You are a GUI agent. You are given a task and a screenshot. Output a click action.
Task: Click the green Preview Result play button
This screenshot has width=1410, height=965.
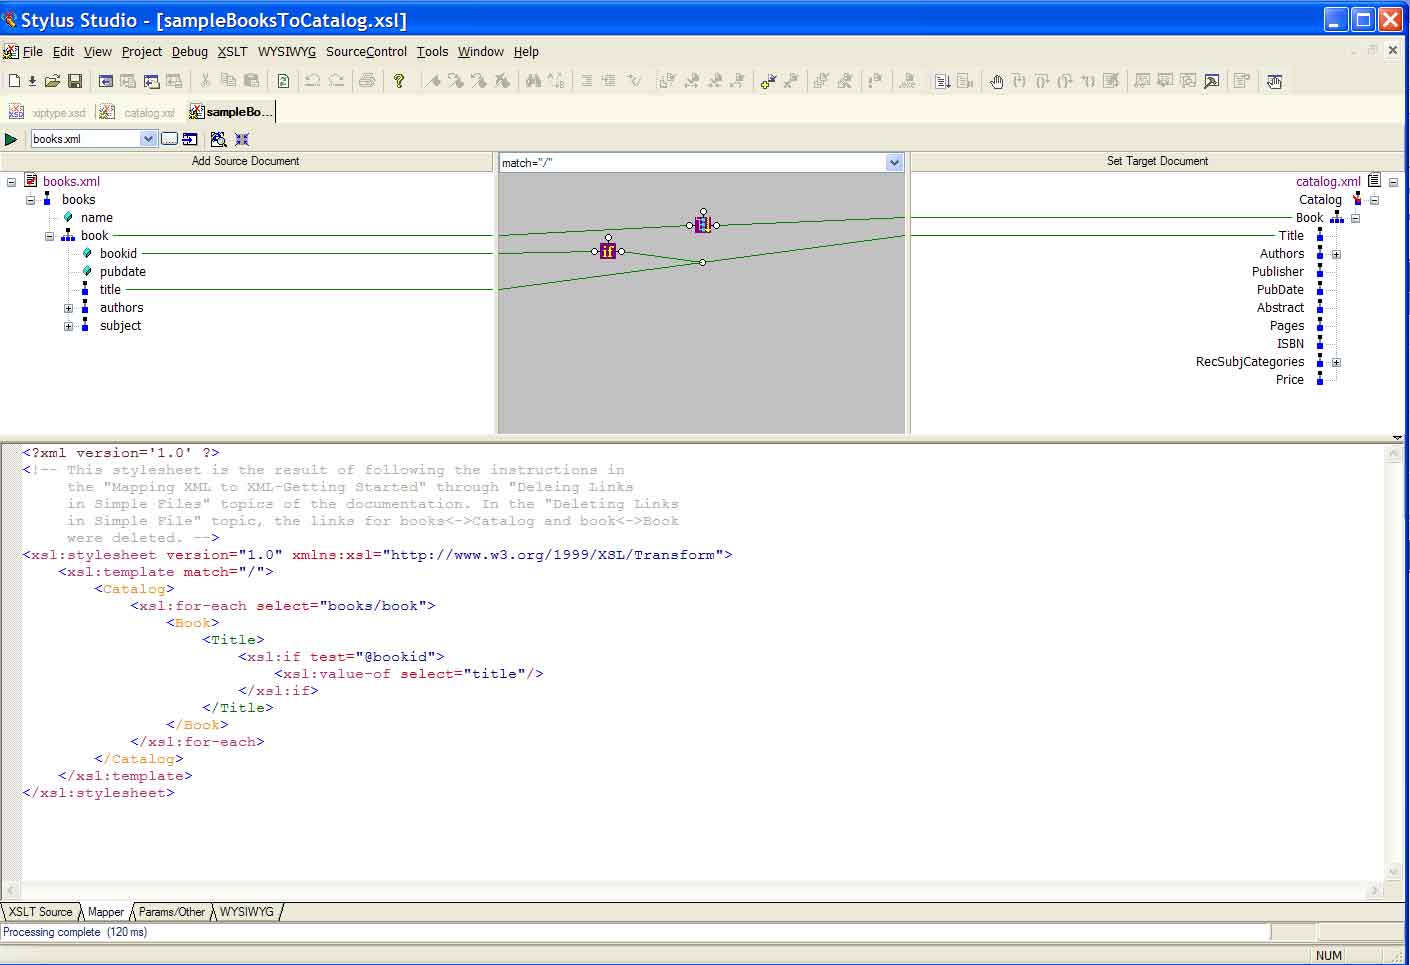(x=11, y=139)
